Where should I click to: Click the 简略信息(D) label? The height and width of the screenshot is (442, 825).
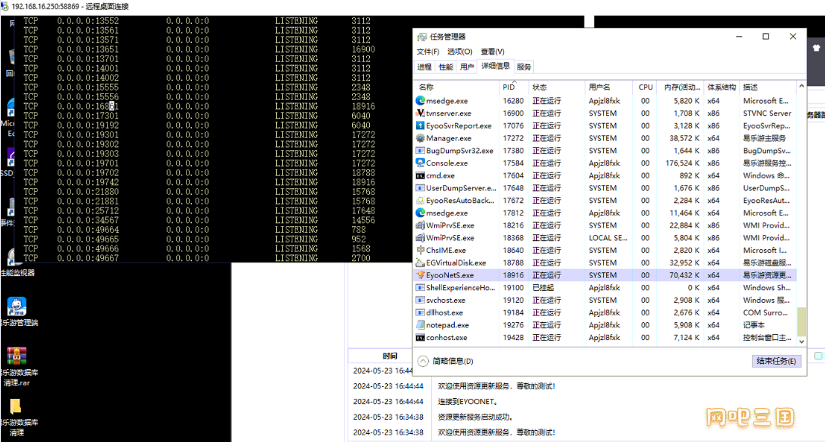pyautogui.click(x=453, y=361)
